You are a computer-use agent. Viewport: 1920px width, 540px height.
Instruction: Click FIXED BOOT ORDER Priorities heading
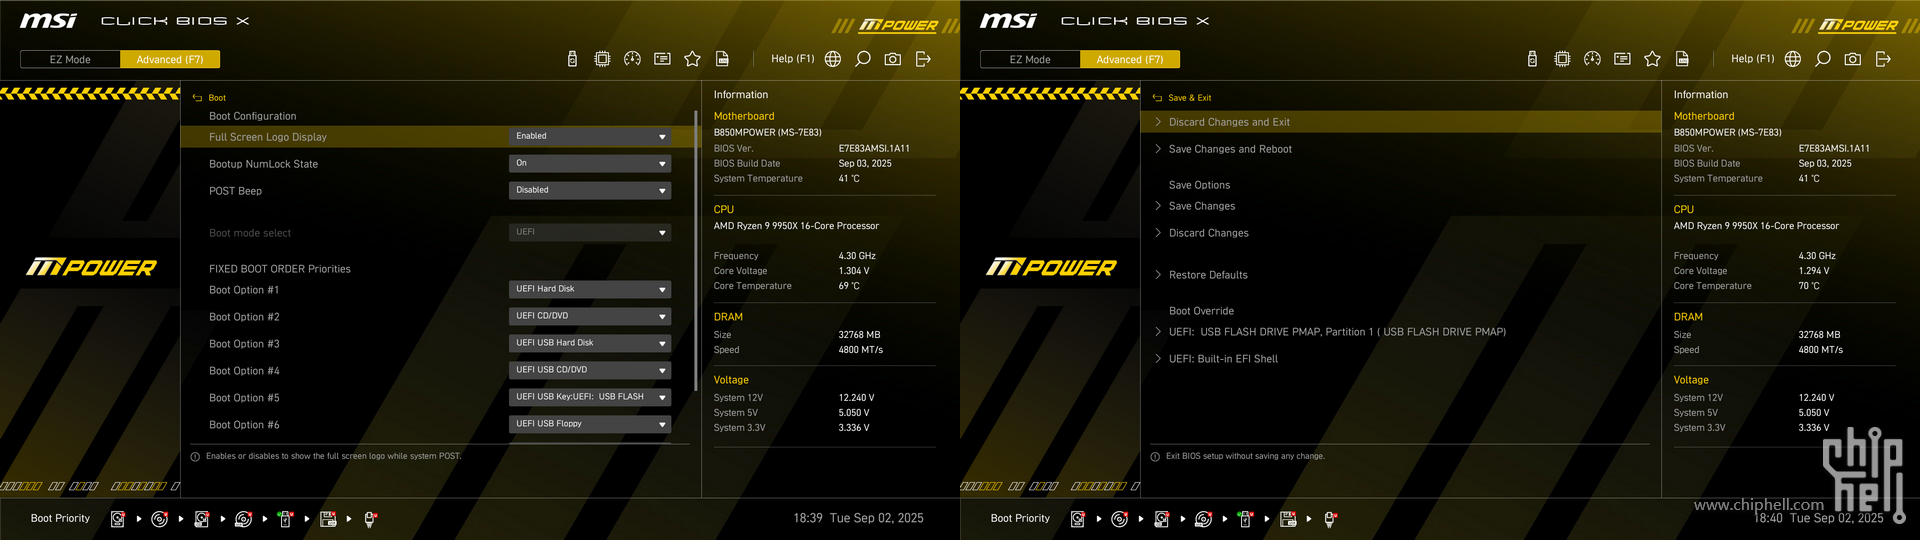coord(280,269)
